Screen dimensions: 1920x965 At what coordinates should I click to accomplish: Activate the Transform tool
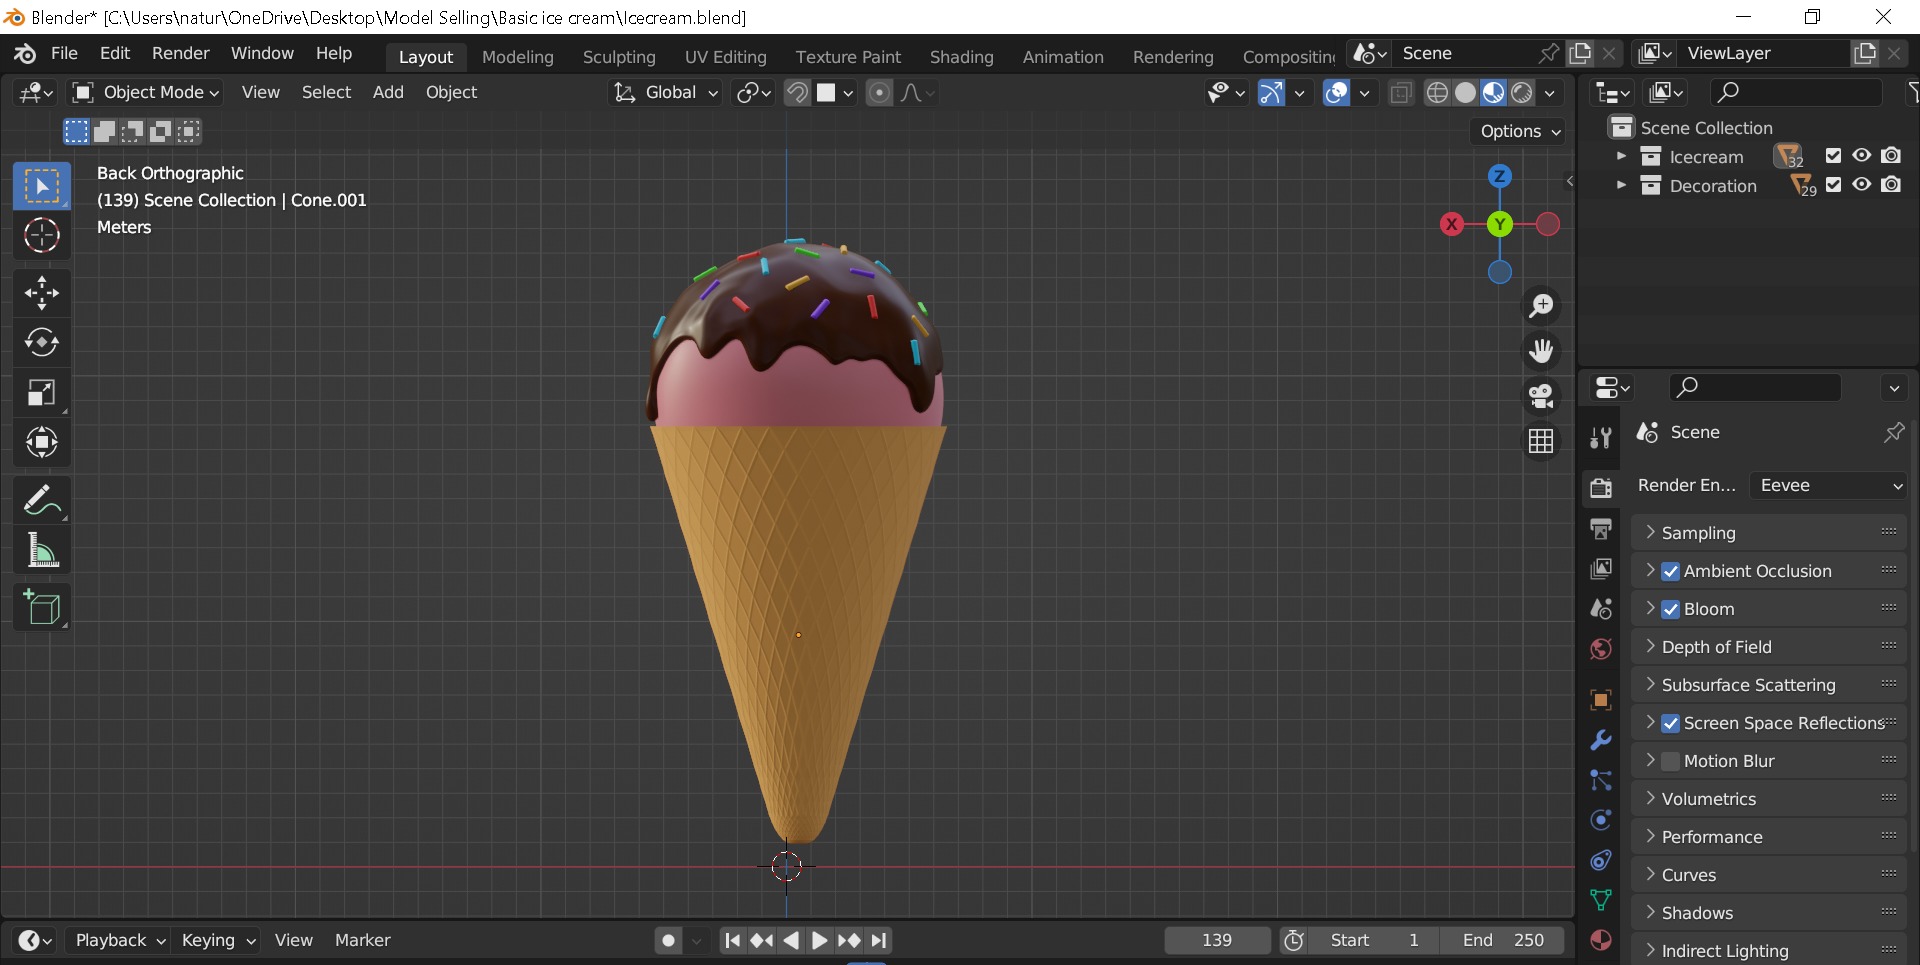[42, 443]
